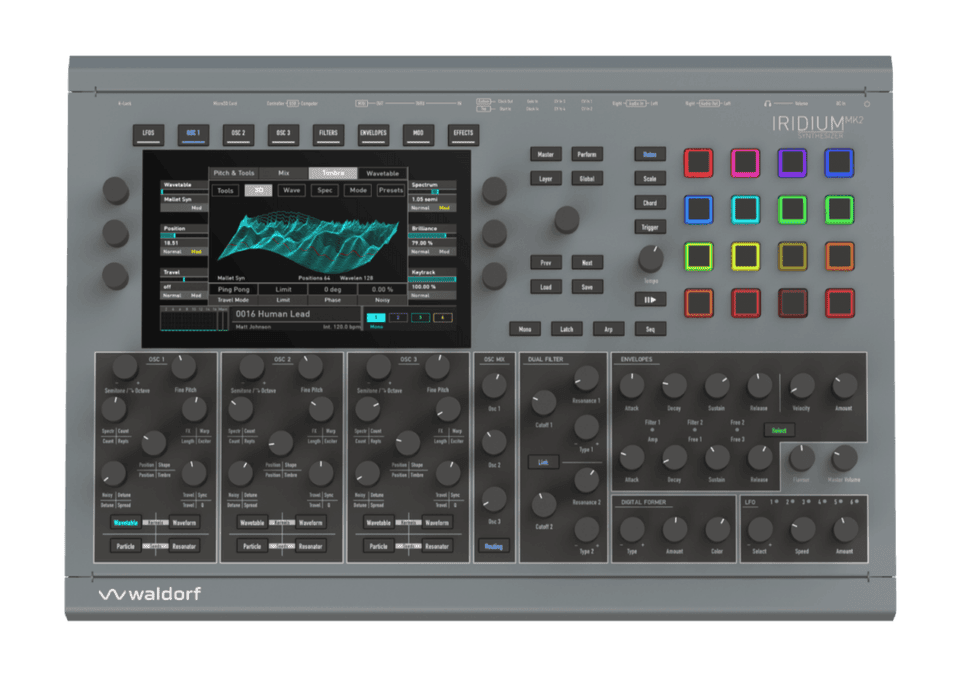Toggle the Dual Filter Link button
The width and height of the screenshot is (960, 676).
pos(542,462)
